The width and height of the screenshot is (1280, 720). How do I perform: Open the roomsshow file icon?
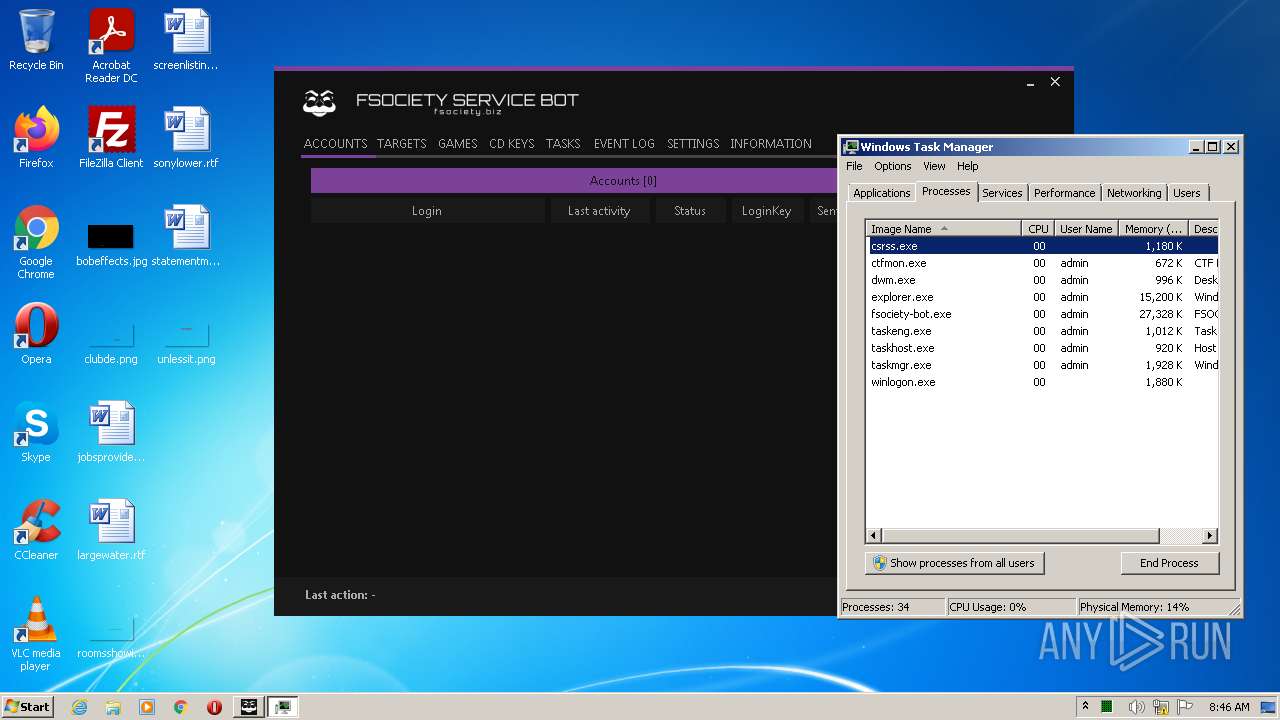click(x=111, y=638)
